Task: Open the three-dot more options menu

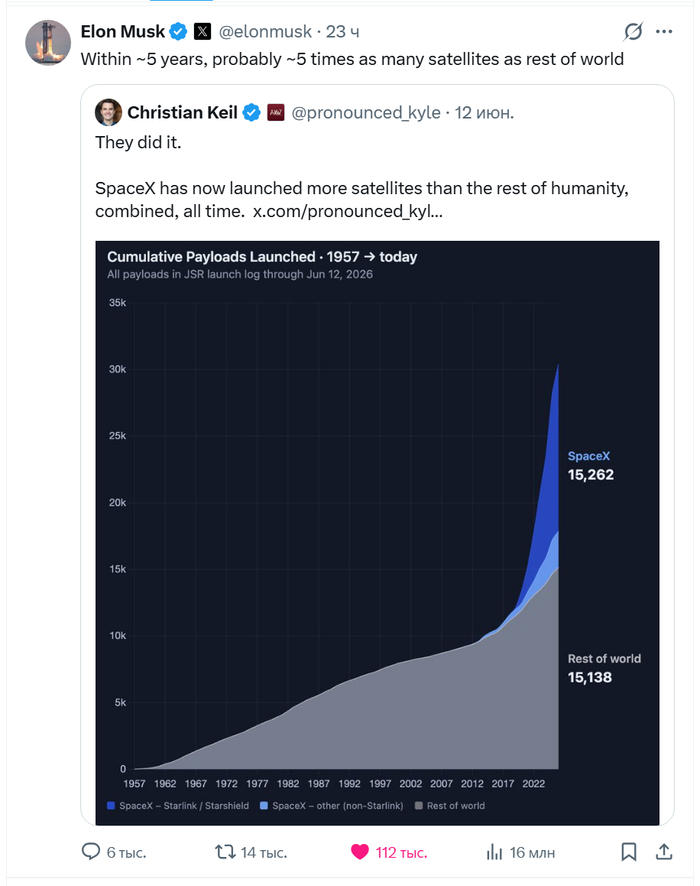Action: point(664,32)
